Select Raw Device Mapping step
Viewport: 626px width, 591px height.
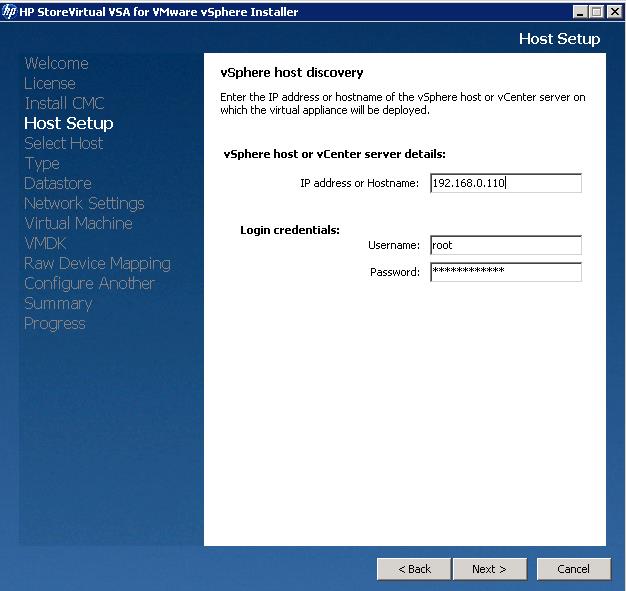pyautogui.click(x=97, y=264)
